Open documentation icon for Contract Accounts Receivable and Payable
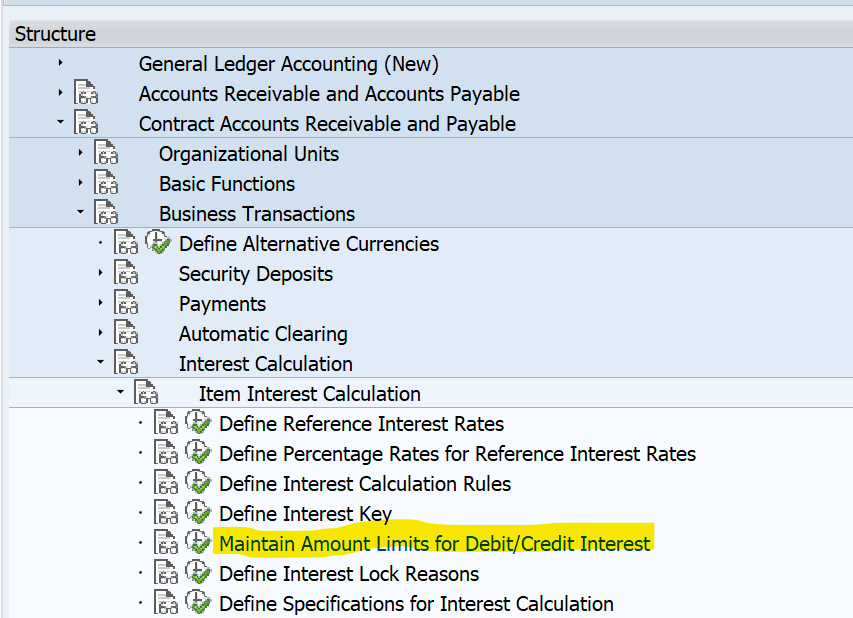This screenshot has height=618, width=853. tap(86, 122)
